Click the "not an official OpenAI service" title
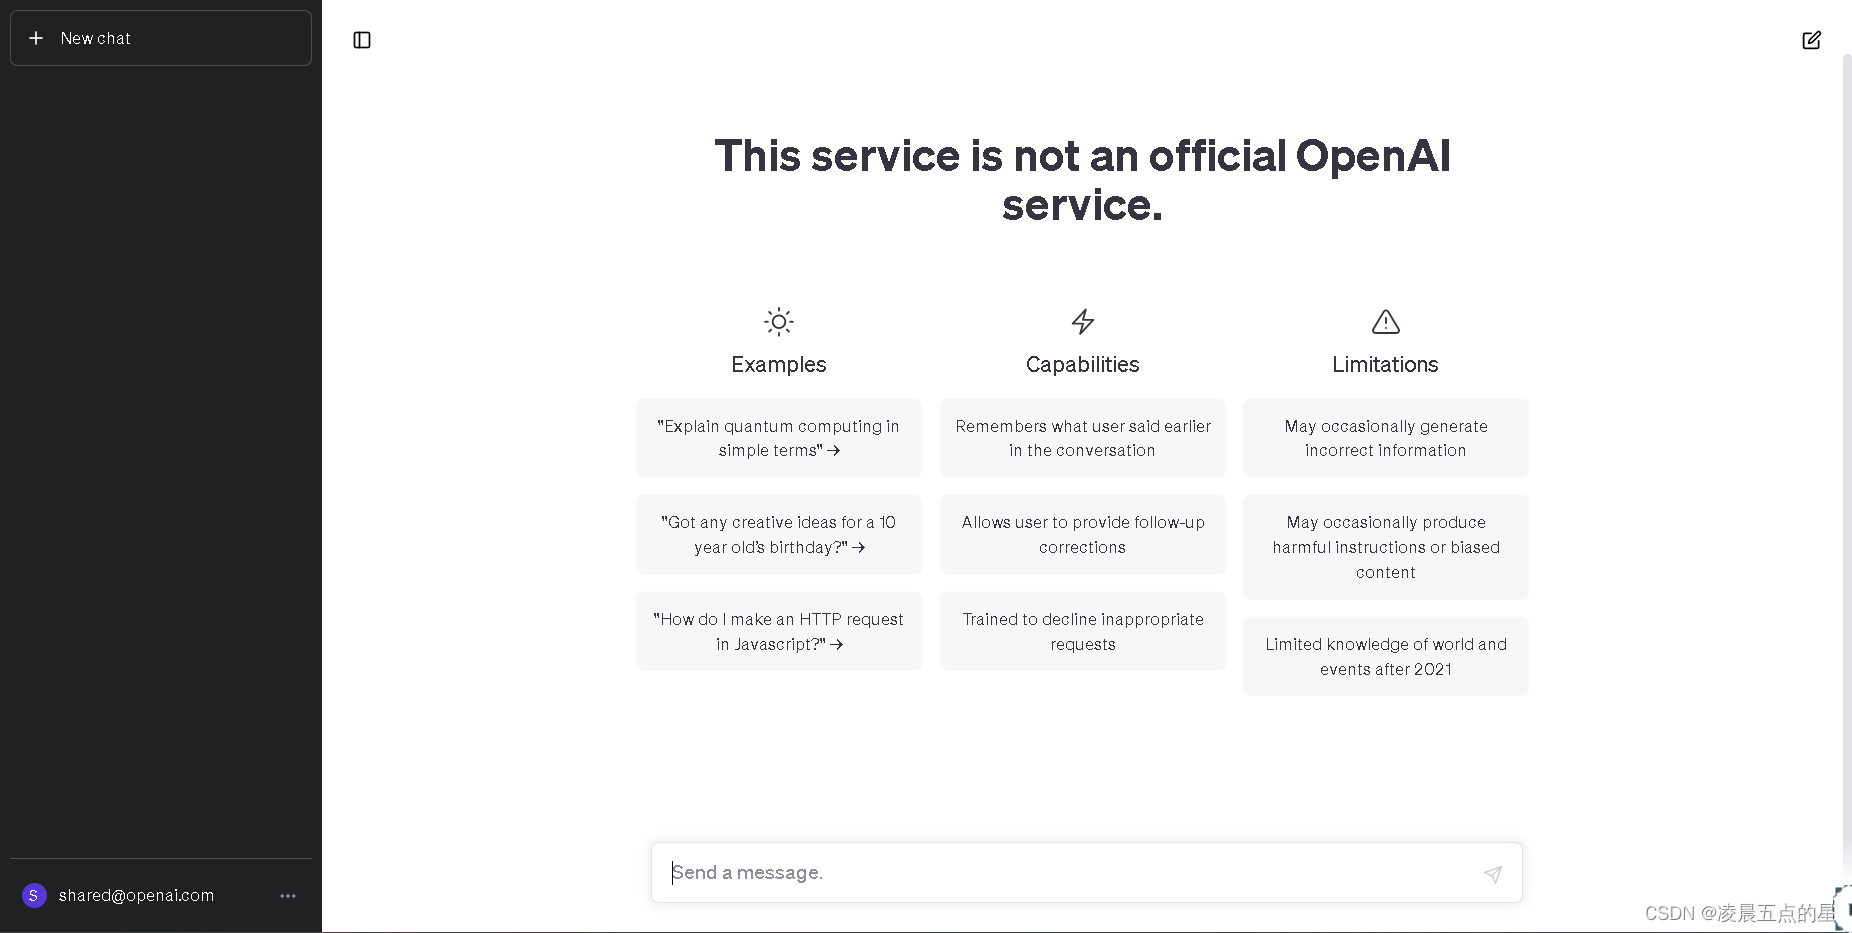 [1083, 180]
